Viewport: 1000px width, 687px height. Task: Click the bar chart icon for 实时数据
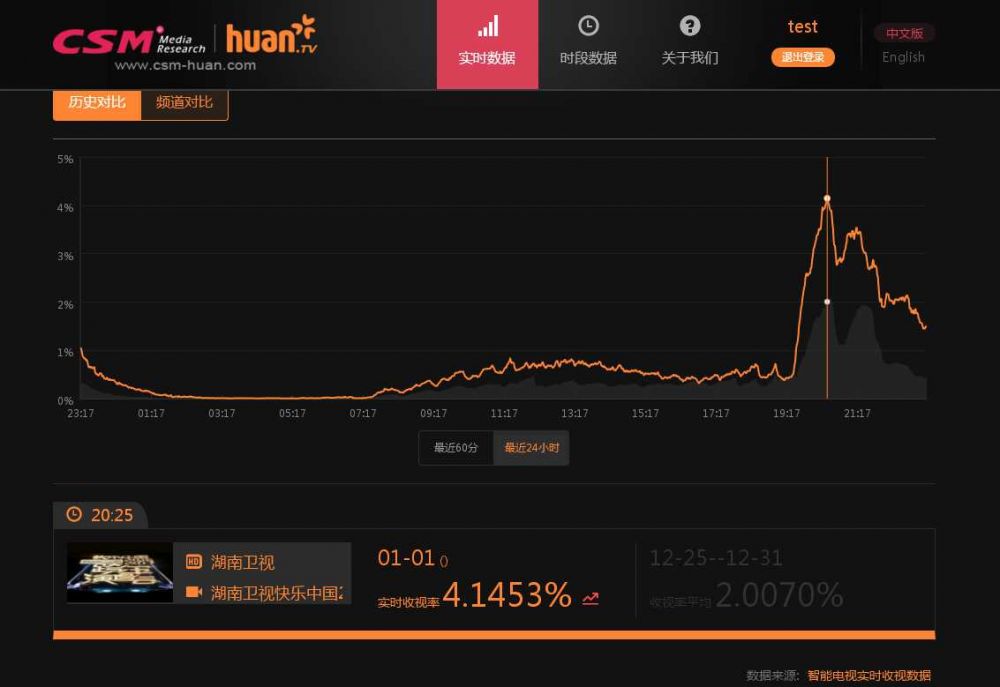[487, 27]
